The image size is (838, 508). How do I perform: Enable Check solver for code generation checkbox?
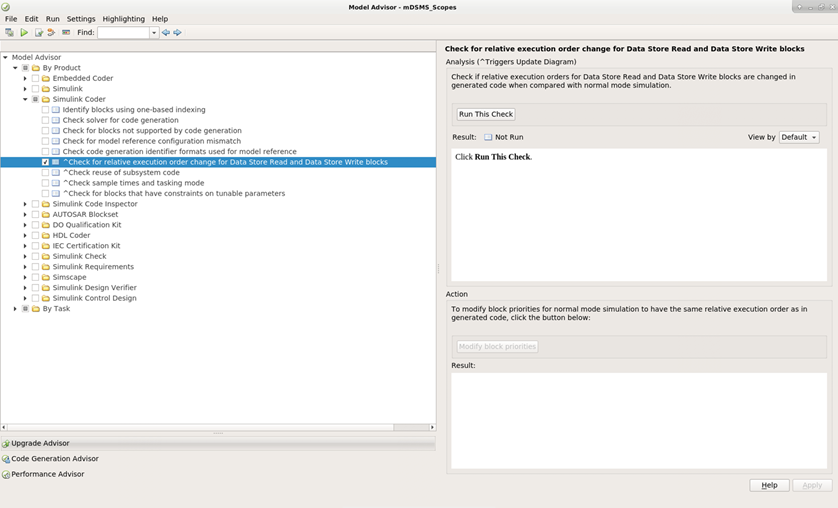pos(45,120)
